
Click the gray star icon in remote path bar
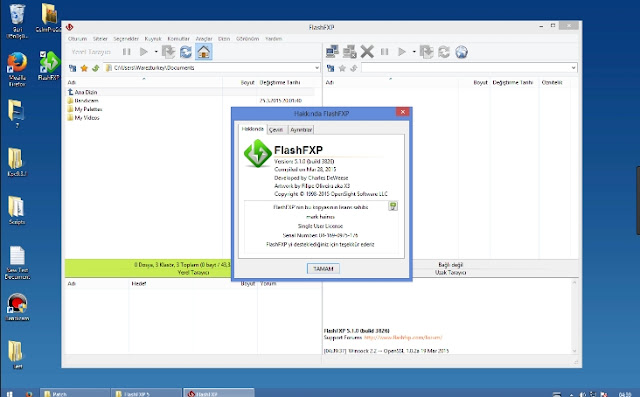[x=342, y=68]
